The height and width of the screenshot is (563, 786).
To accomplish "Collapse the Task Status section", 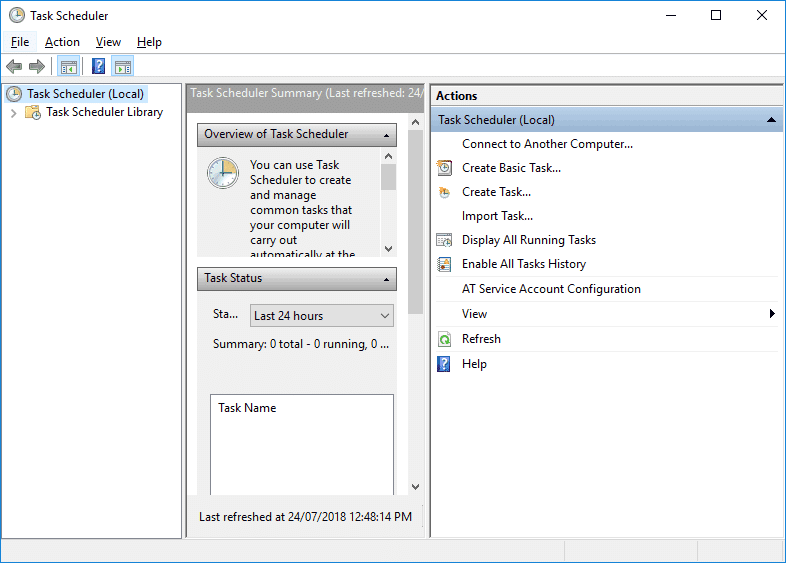I will 386,279.
